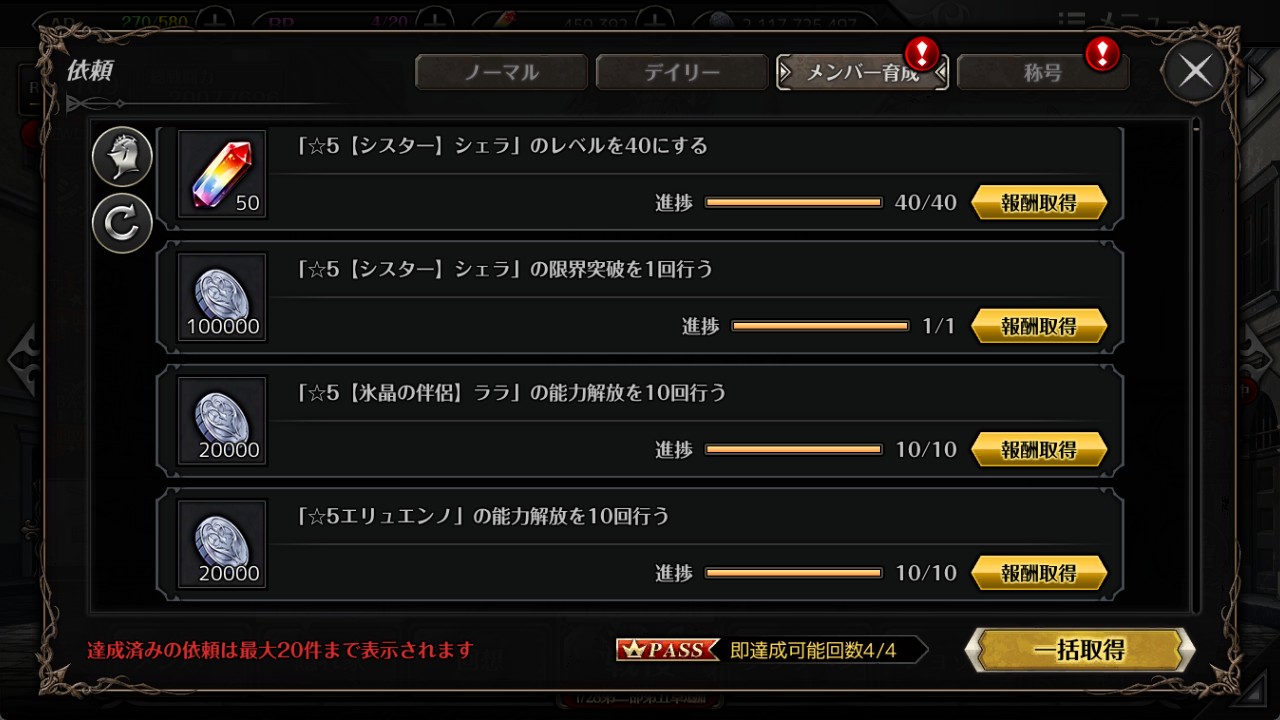Image resolution: width=1280 pixels, height=720 pixels.
Task: Click the 一括取得 collect-all button
Action: [1080, 650]
